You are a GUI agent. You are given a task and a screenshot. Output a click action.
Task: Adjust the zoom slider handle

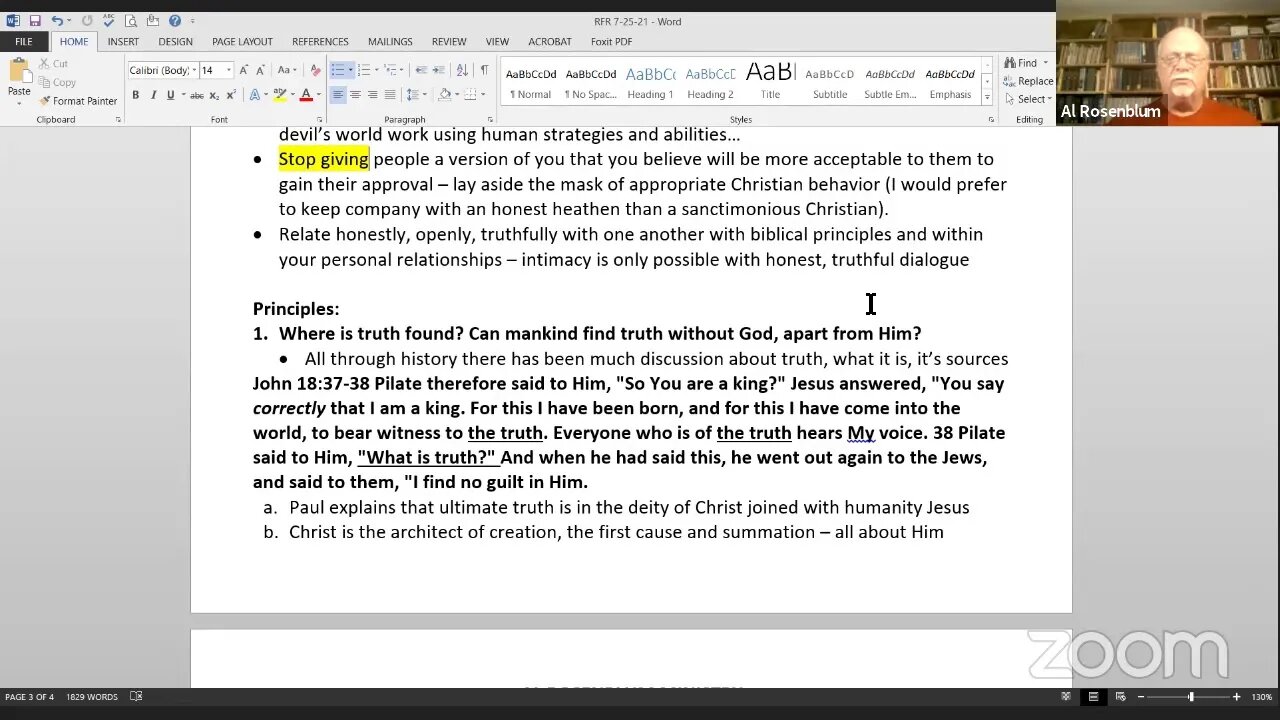[1190, 697]
